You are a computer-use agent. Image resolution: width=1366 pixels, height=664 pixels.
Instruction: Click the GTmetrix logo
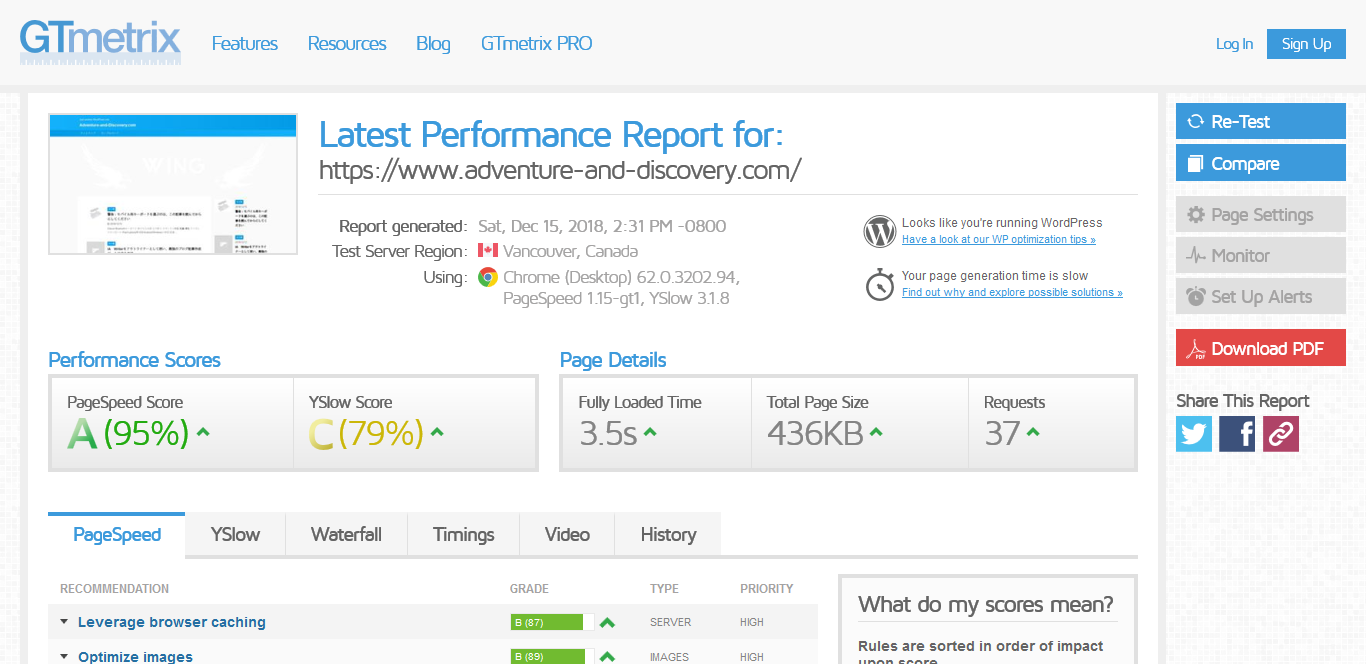[100, 42]
